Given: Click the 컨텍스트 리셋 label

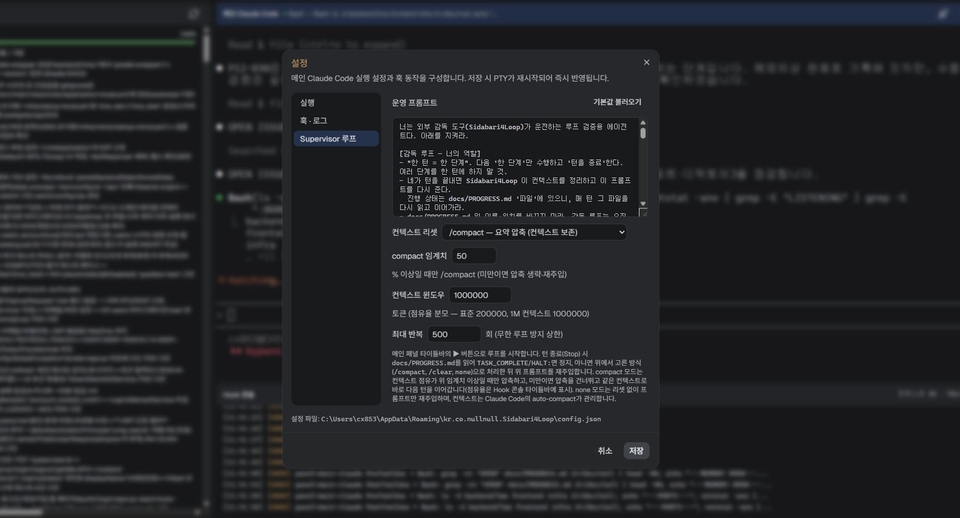Looking at the screenshot, I should tap(414, 233).
